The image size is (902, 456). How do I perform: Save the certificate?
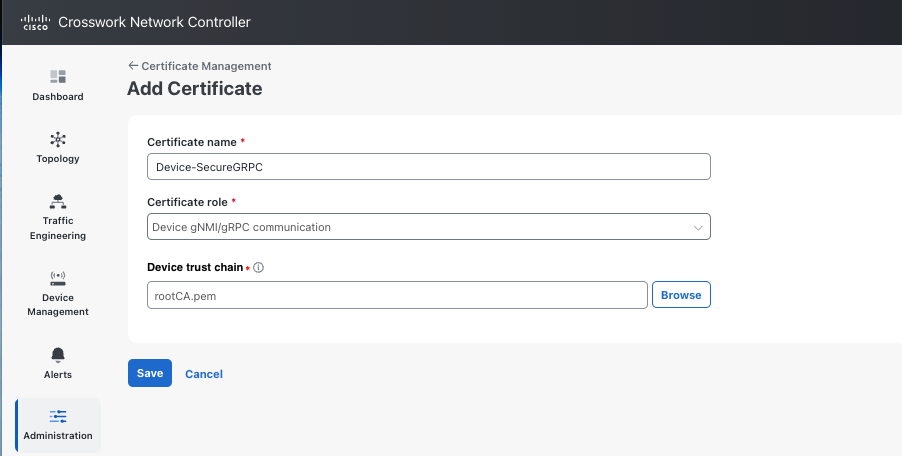[x=150, y=373]
